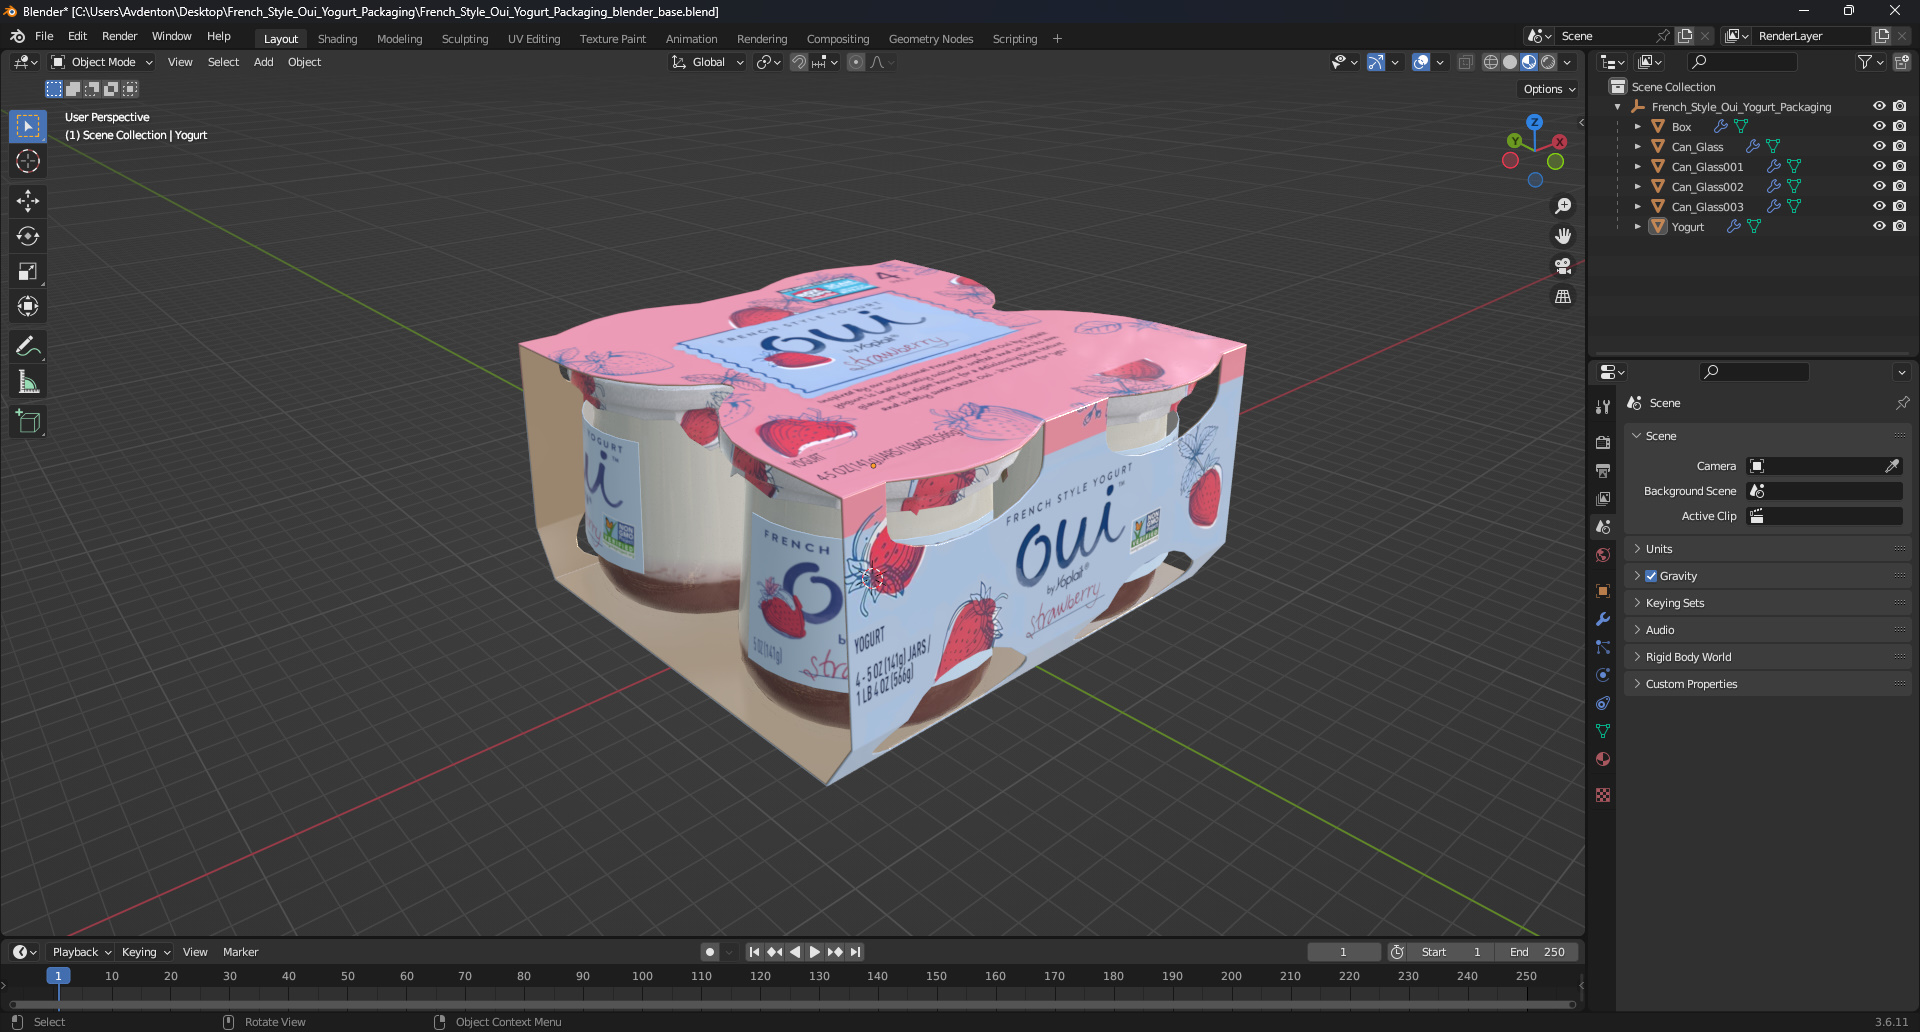This screenshot has height=1032, width=1920.
Task: Open the Texture properties tab
Action: (x=1603, y=795)
